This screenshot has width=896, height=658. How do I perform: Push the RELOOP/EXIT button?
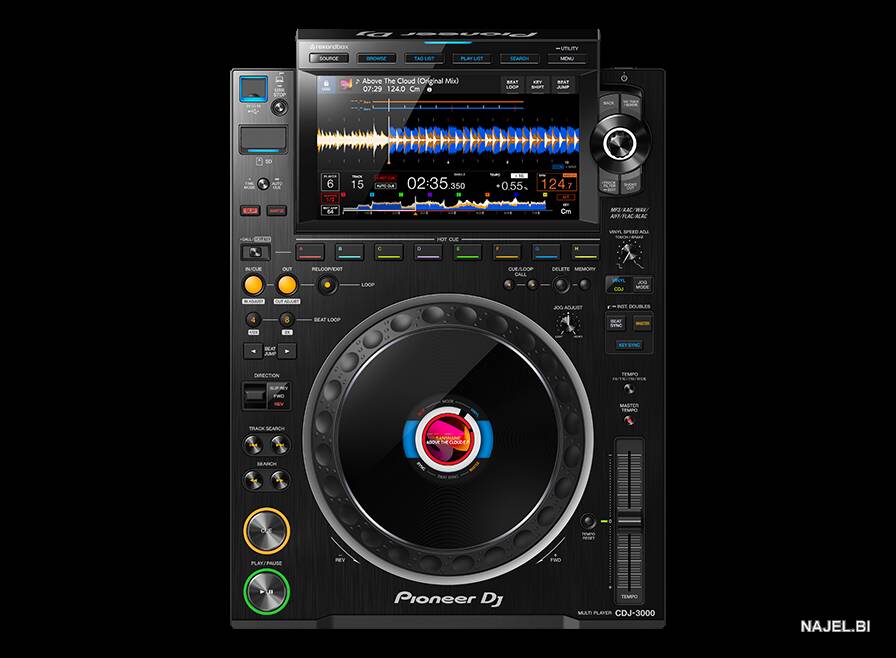pos(327,284)
